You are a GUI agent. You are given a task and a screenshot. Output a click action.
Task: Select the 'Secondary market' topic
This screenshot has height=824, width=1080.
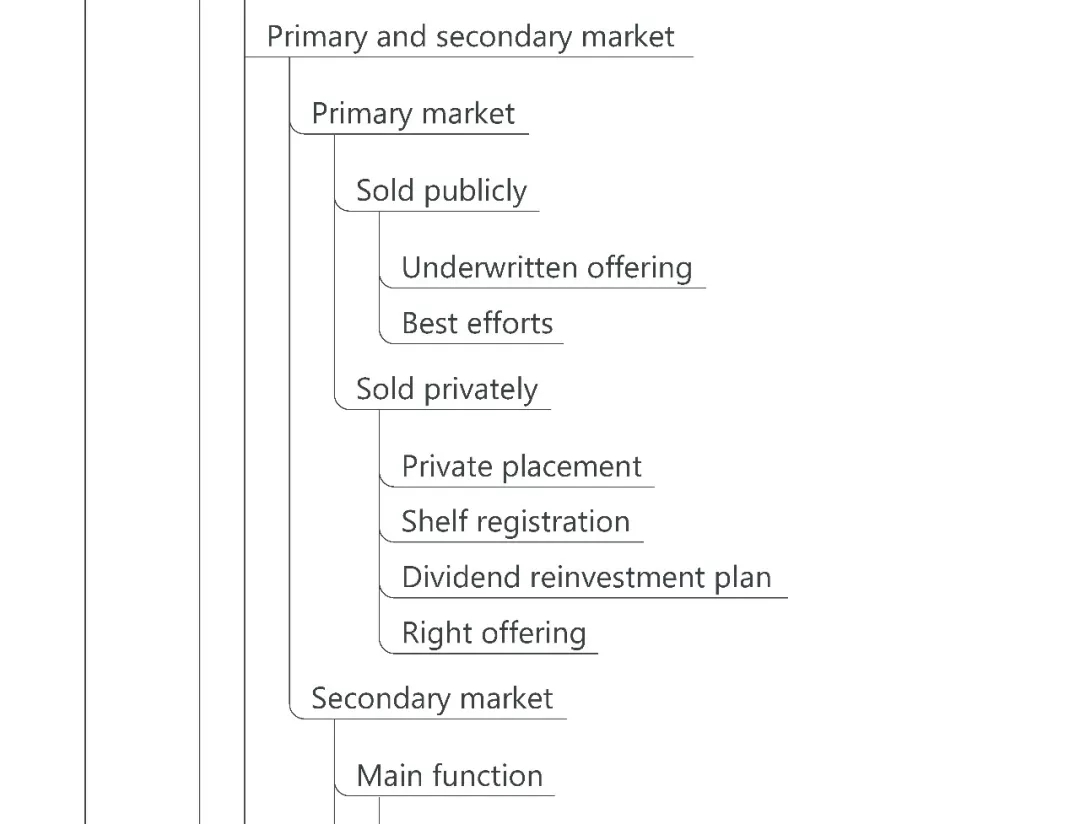click(x=431, y=698)
